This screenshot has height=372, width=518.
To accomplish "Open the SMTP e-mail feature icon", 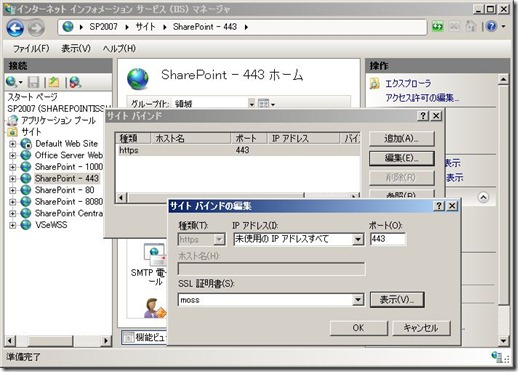I will [154, 256].
